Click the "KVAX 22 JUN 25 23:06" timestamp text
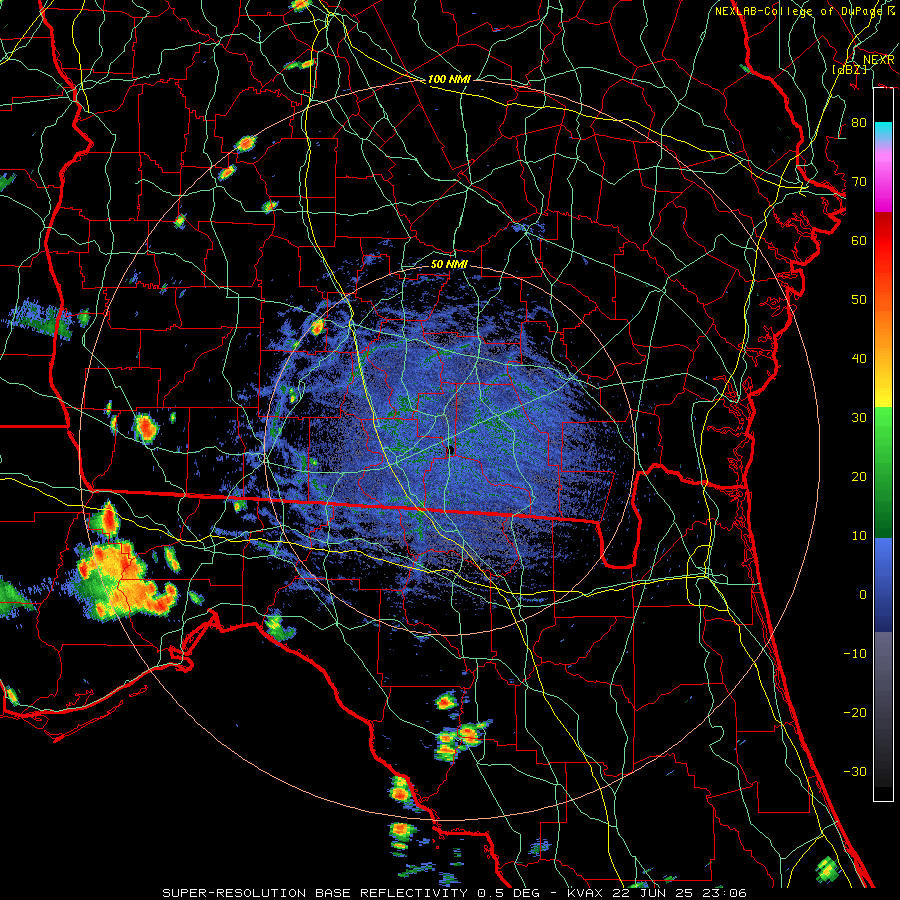Screen dimensions: 900x900 tap(657, 893)
